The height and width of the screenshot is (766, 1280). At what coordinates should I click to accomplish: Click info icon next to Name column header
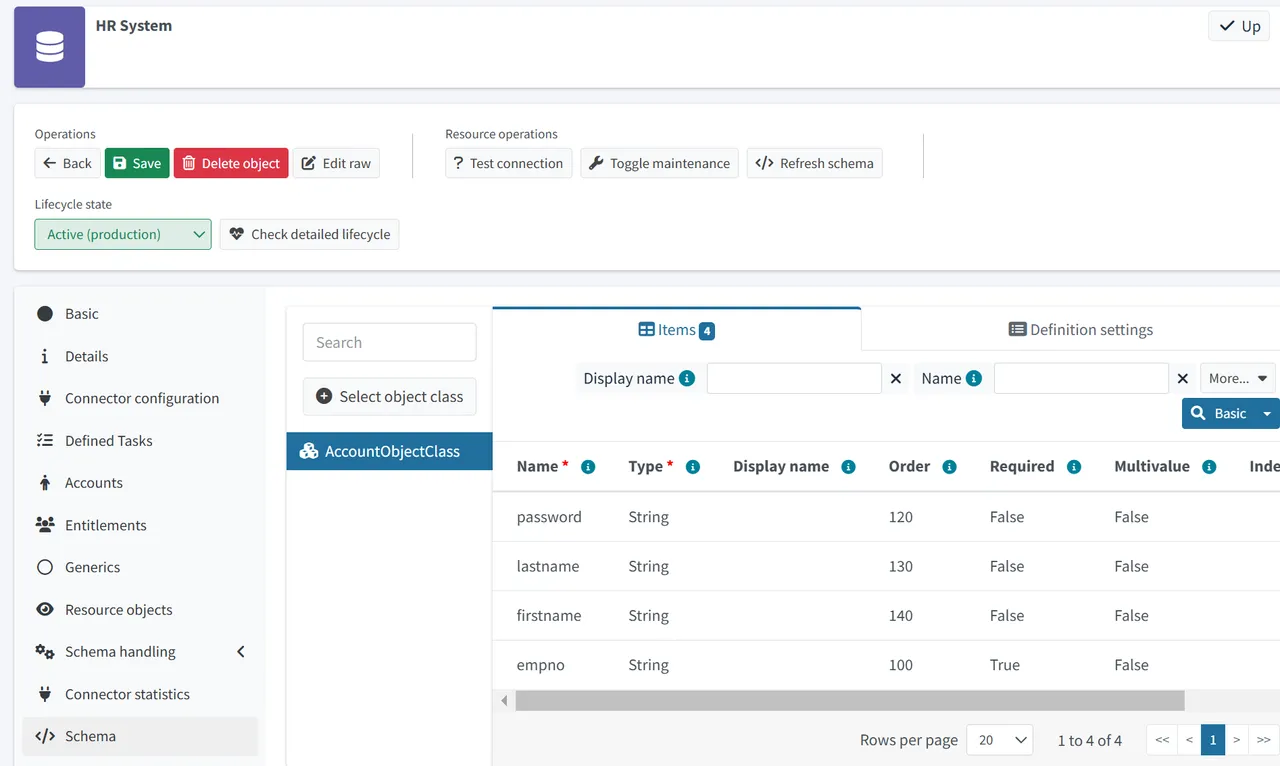588,467
